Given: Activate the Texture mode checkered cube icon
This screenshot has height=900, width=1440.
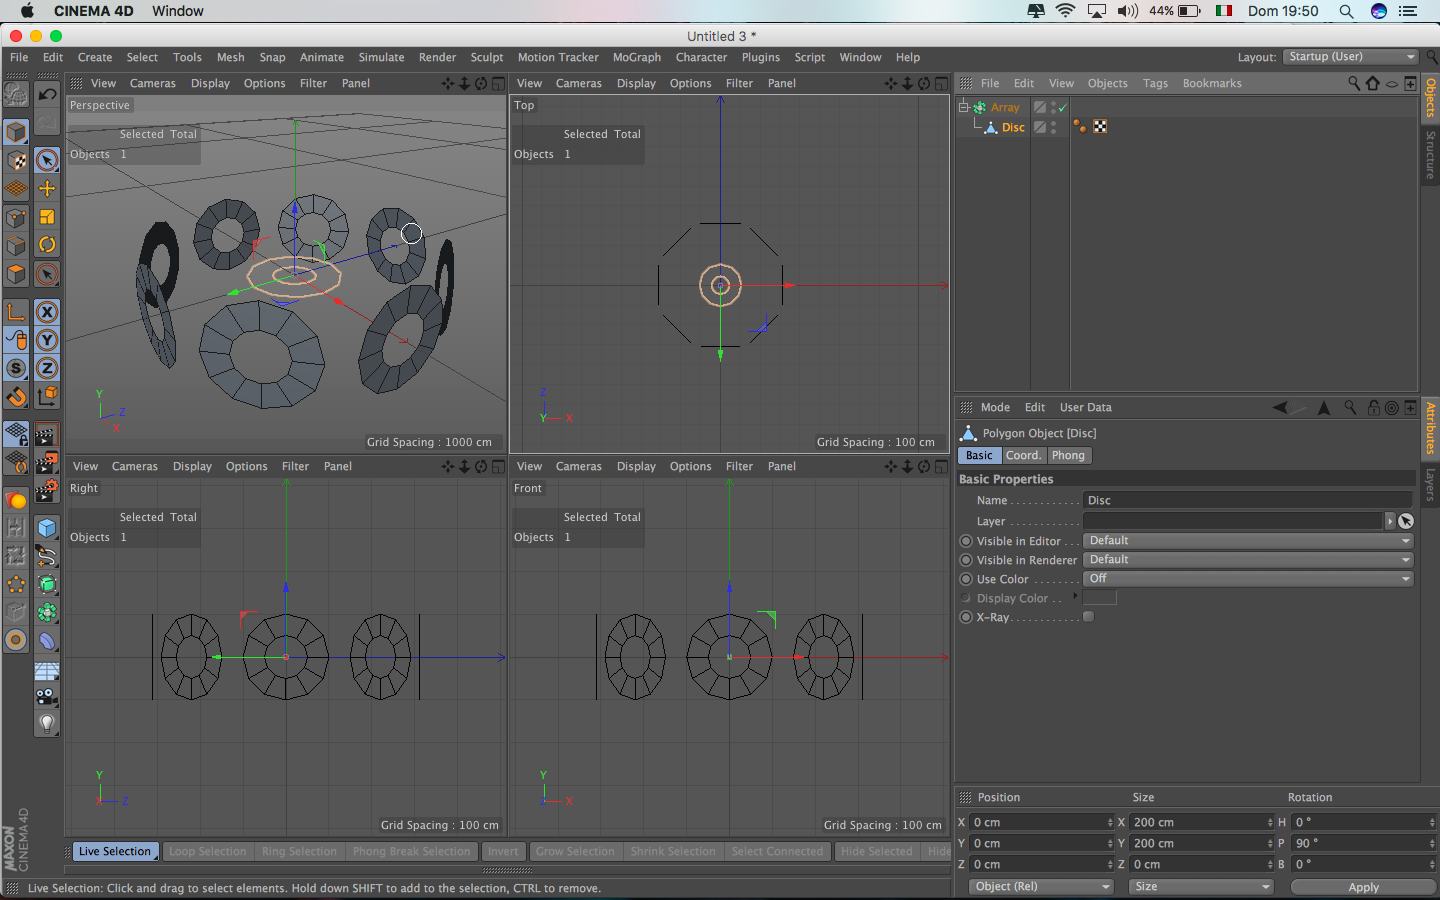Looking at the screenshot, I should coord(16,160).
